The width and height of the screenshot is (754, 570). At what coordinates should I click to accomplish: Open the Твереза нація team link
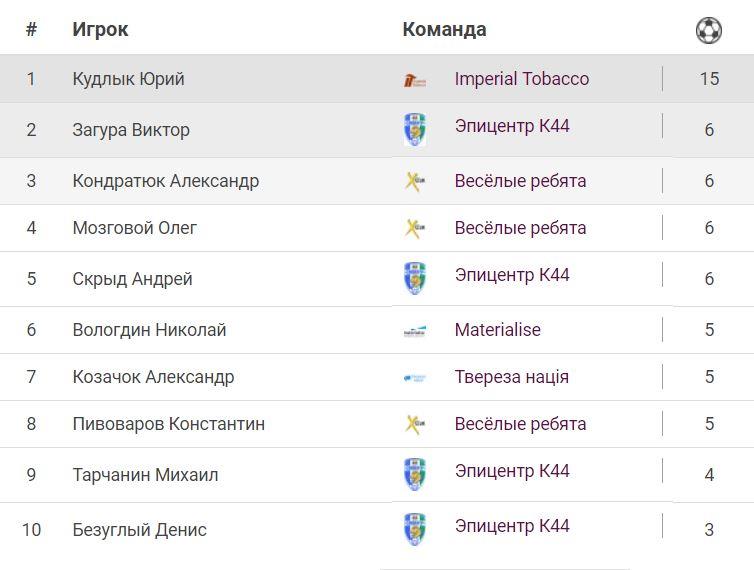pyautogui.click(x=511, y=377)
